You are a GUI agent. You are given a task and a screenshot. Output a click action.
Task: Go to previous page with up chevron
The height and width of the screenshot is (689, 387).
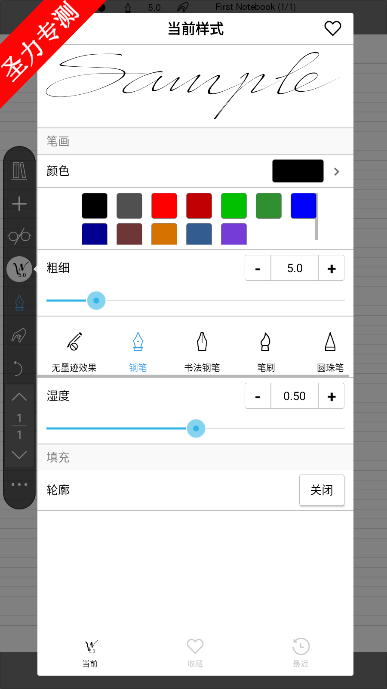19,397
